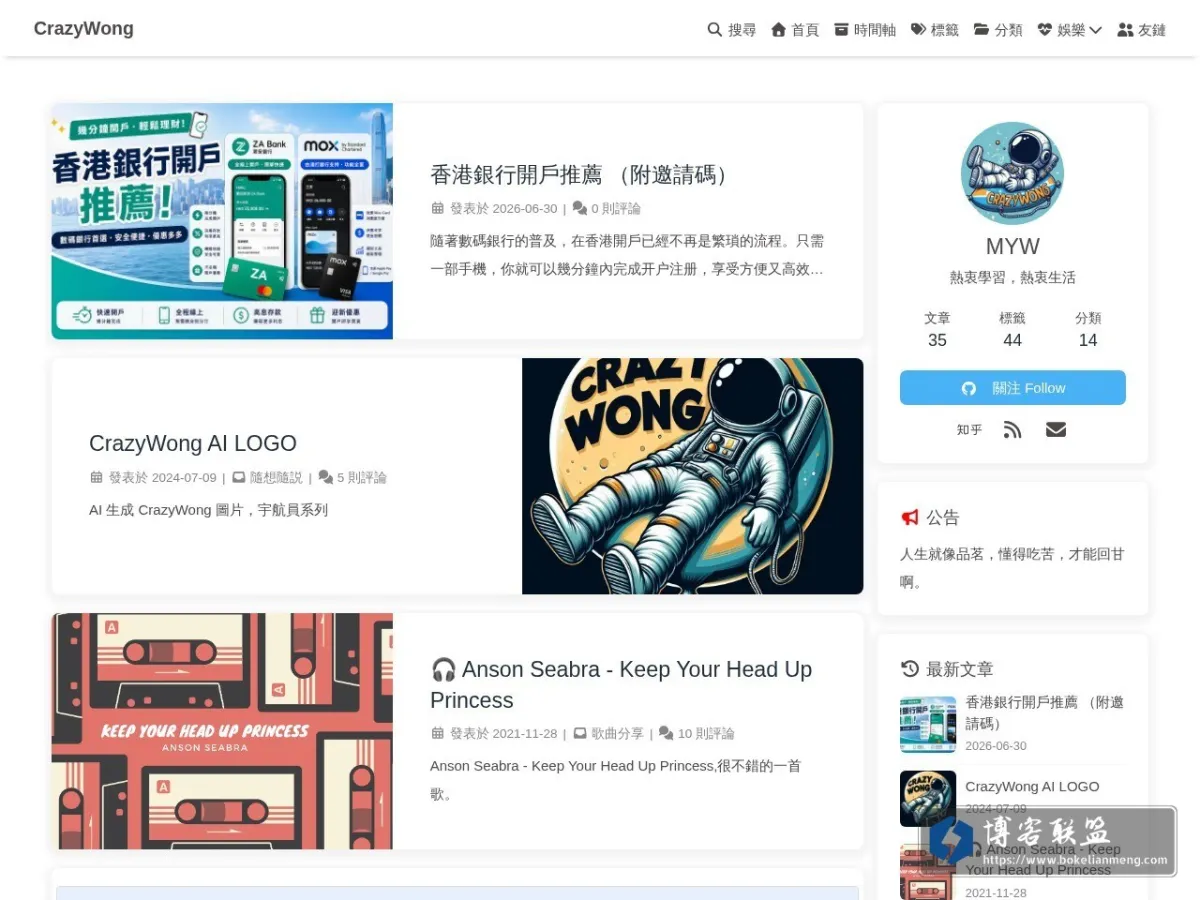Click comments icon beside 0 則評論
The width and height of the screenshot is (1200, 900).
pos(579,208)
